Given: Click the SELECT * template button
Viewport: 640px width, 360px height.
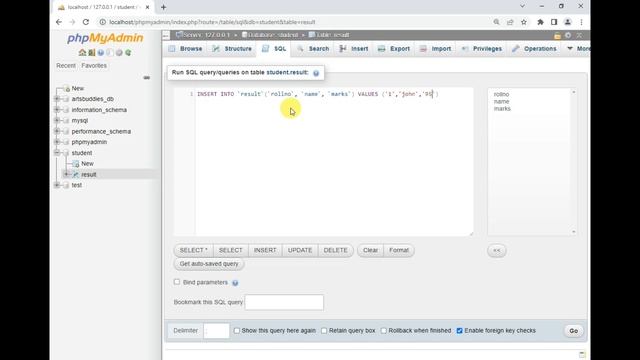Looking at the screenshot, I should pyautogui.click(x=193, y=250).
